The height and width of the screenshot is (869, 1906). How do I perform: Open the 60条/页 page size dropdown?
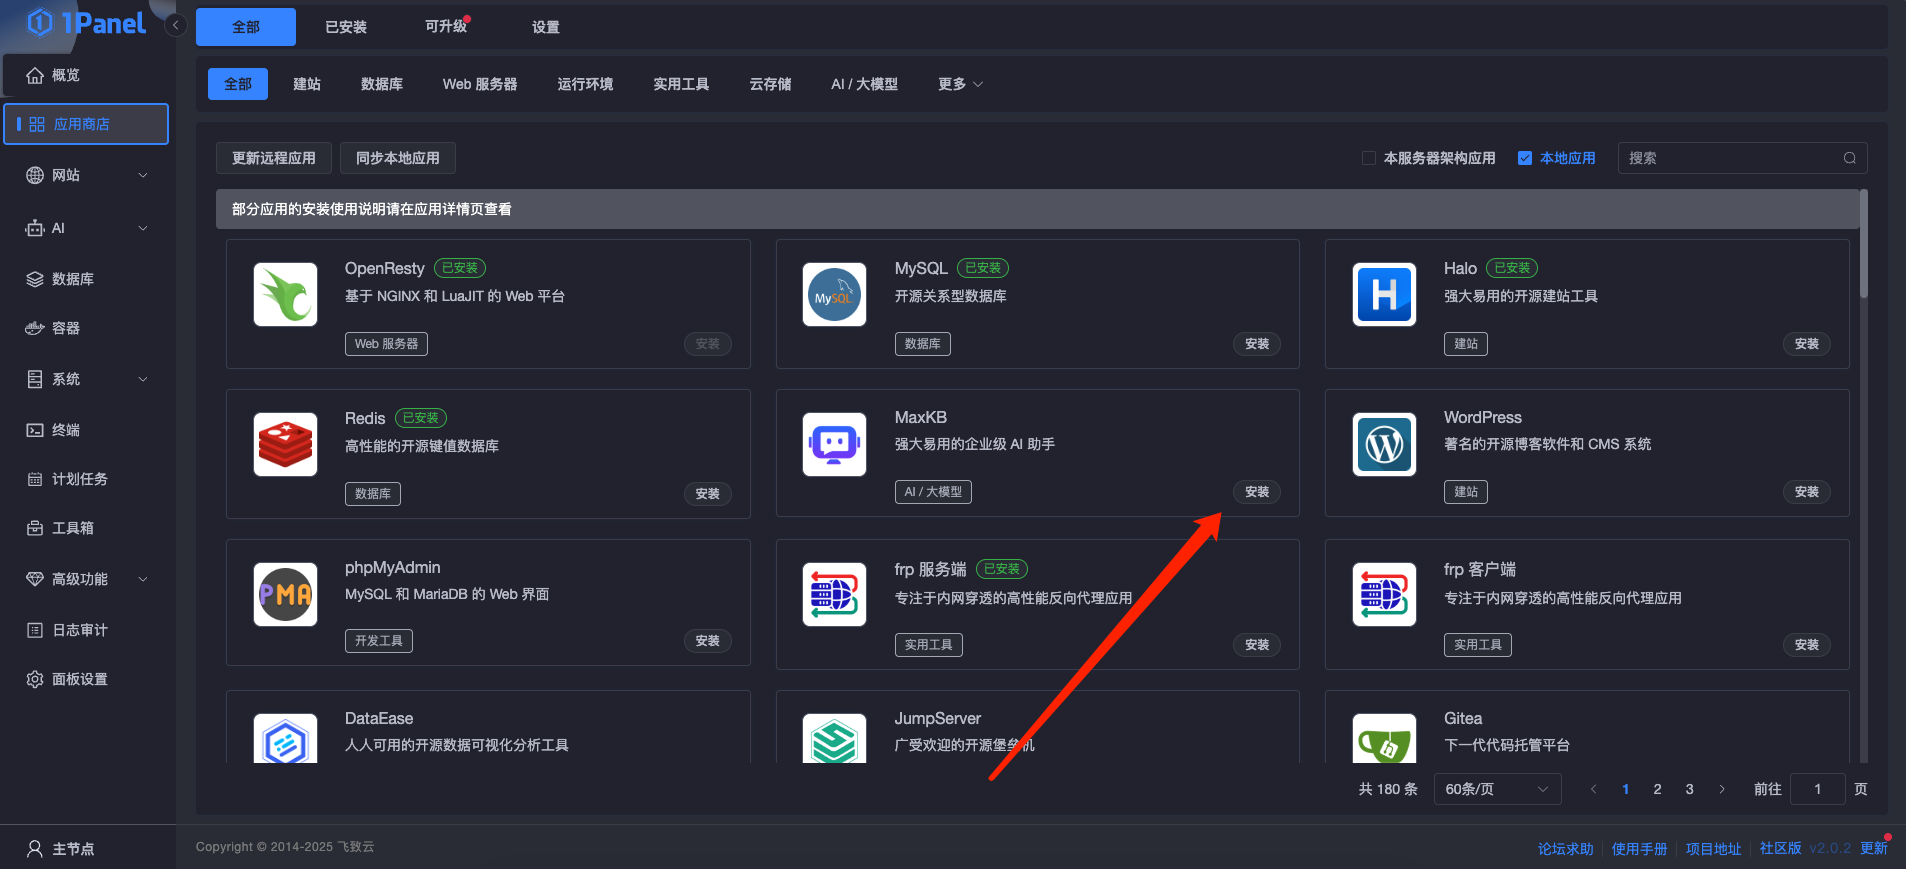click(1497, 789)
